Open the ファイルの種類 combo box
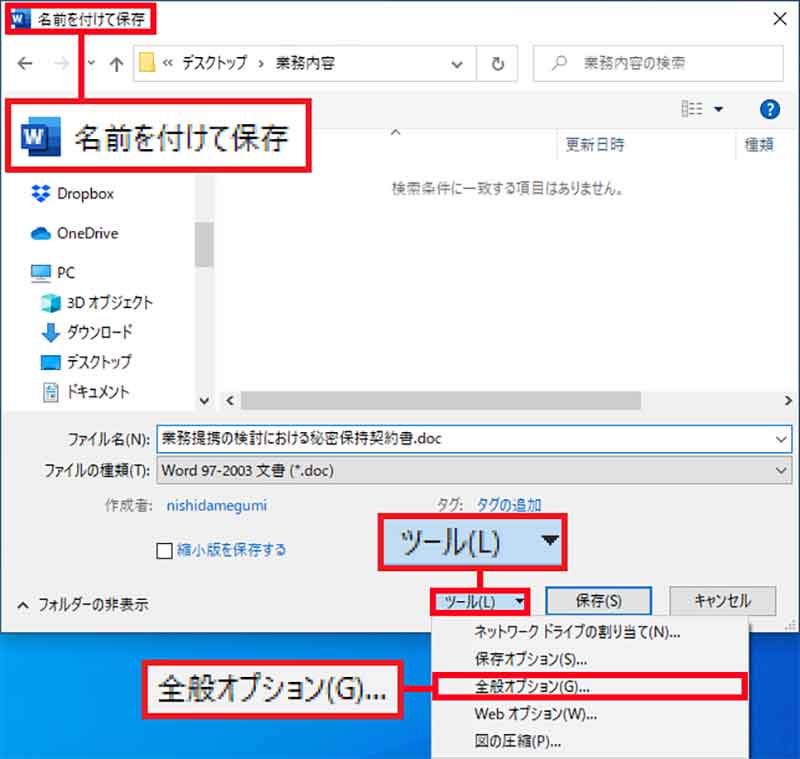This screenshot has width=800, height=759. 474,470
